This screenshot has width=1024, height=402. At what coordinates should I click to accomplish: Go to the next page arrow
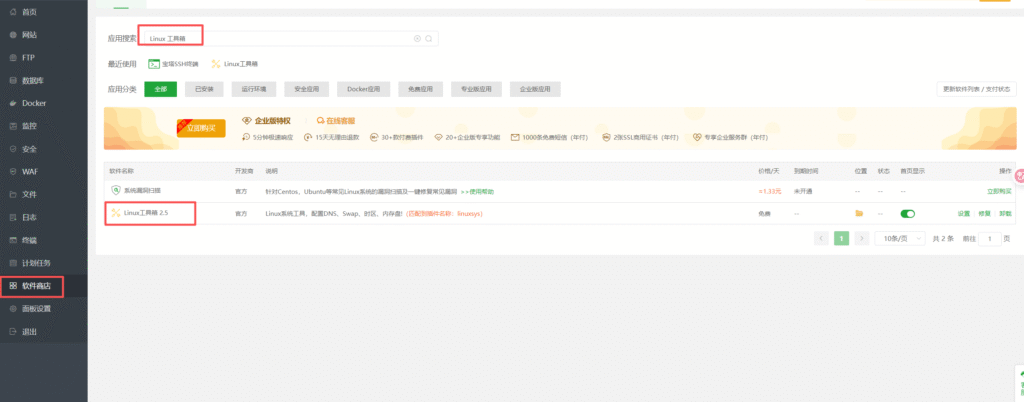tap(862, 239)
